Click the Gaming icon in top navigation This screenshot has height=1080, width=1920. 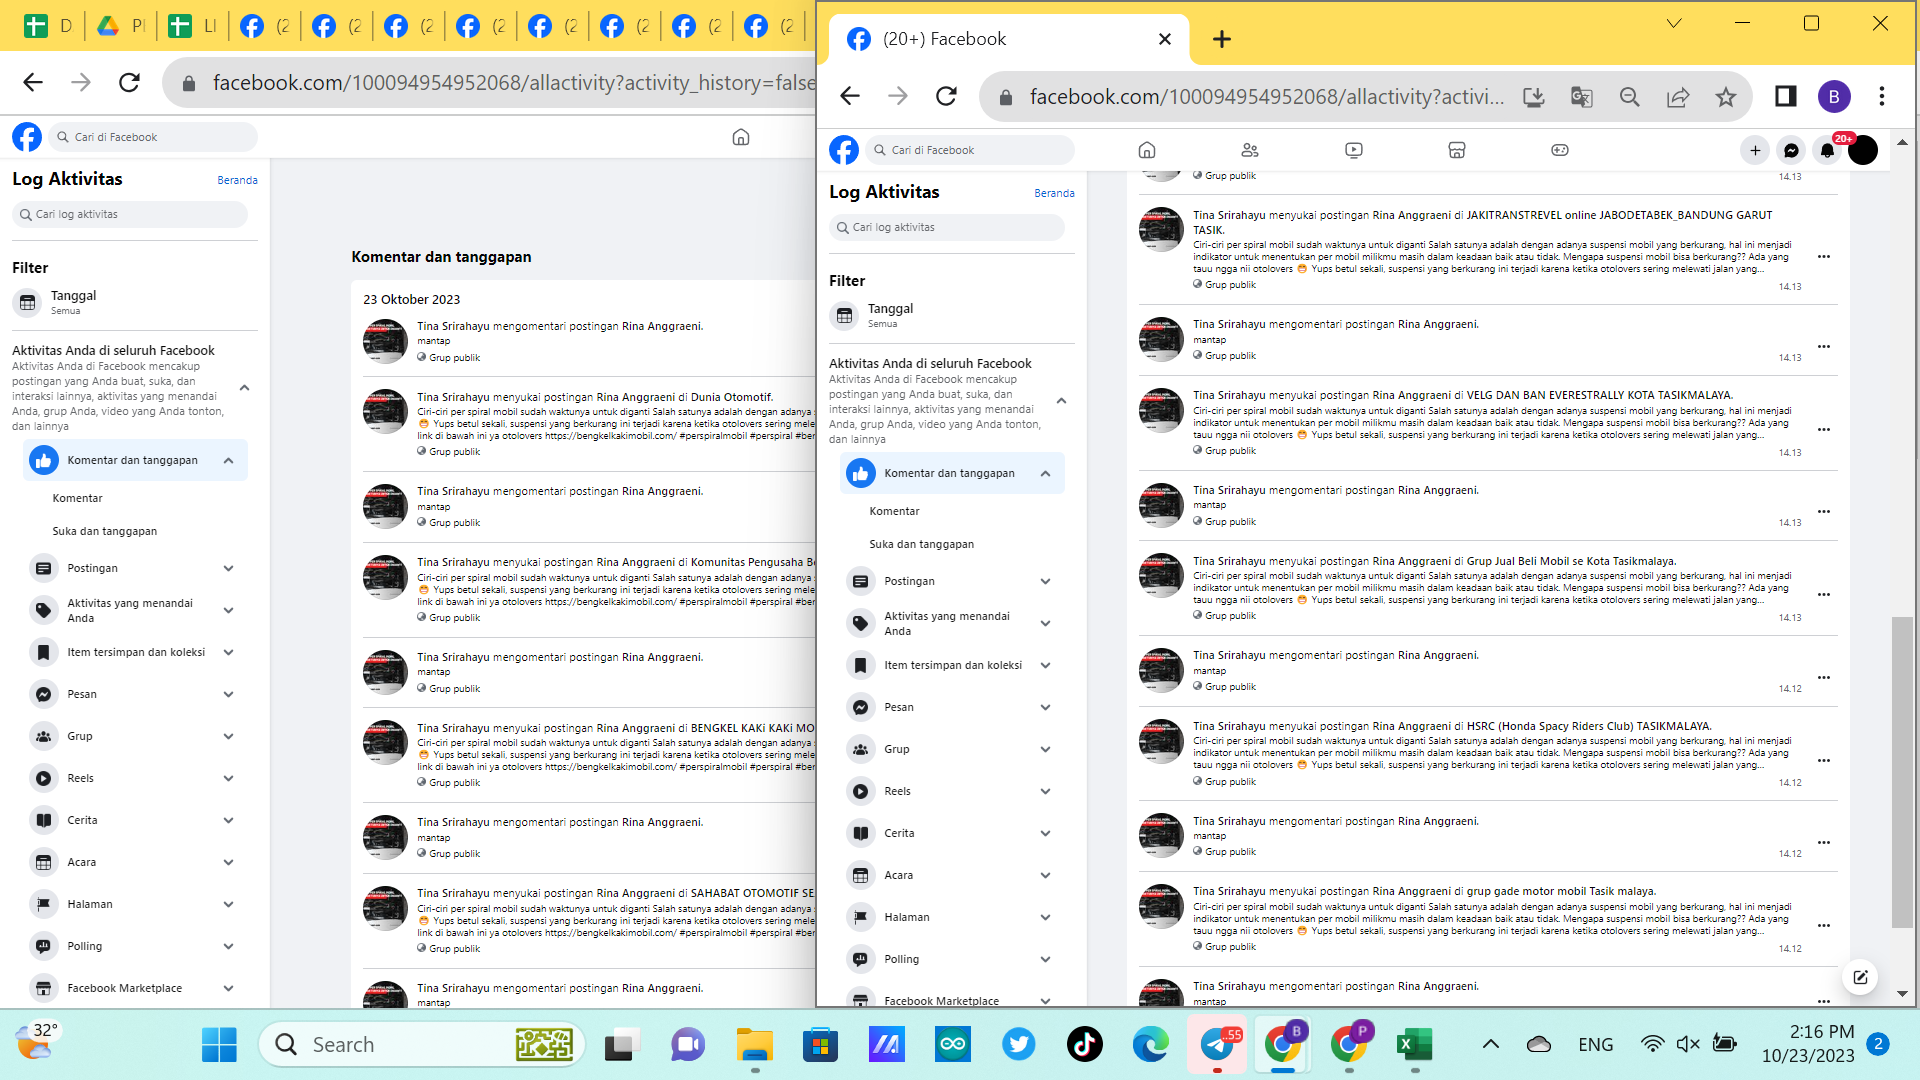tap(1559, 150)
